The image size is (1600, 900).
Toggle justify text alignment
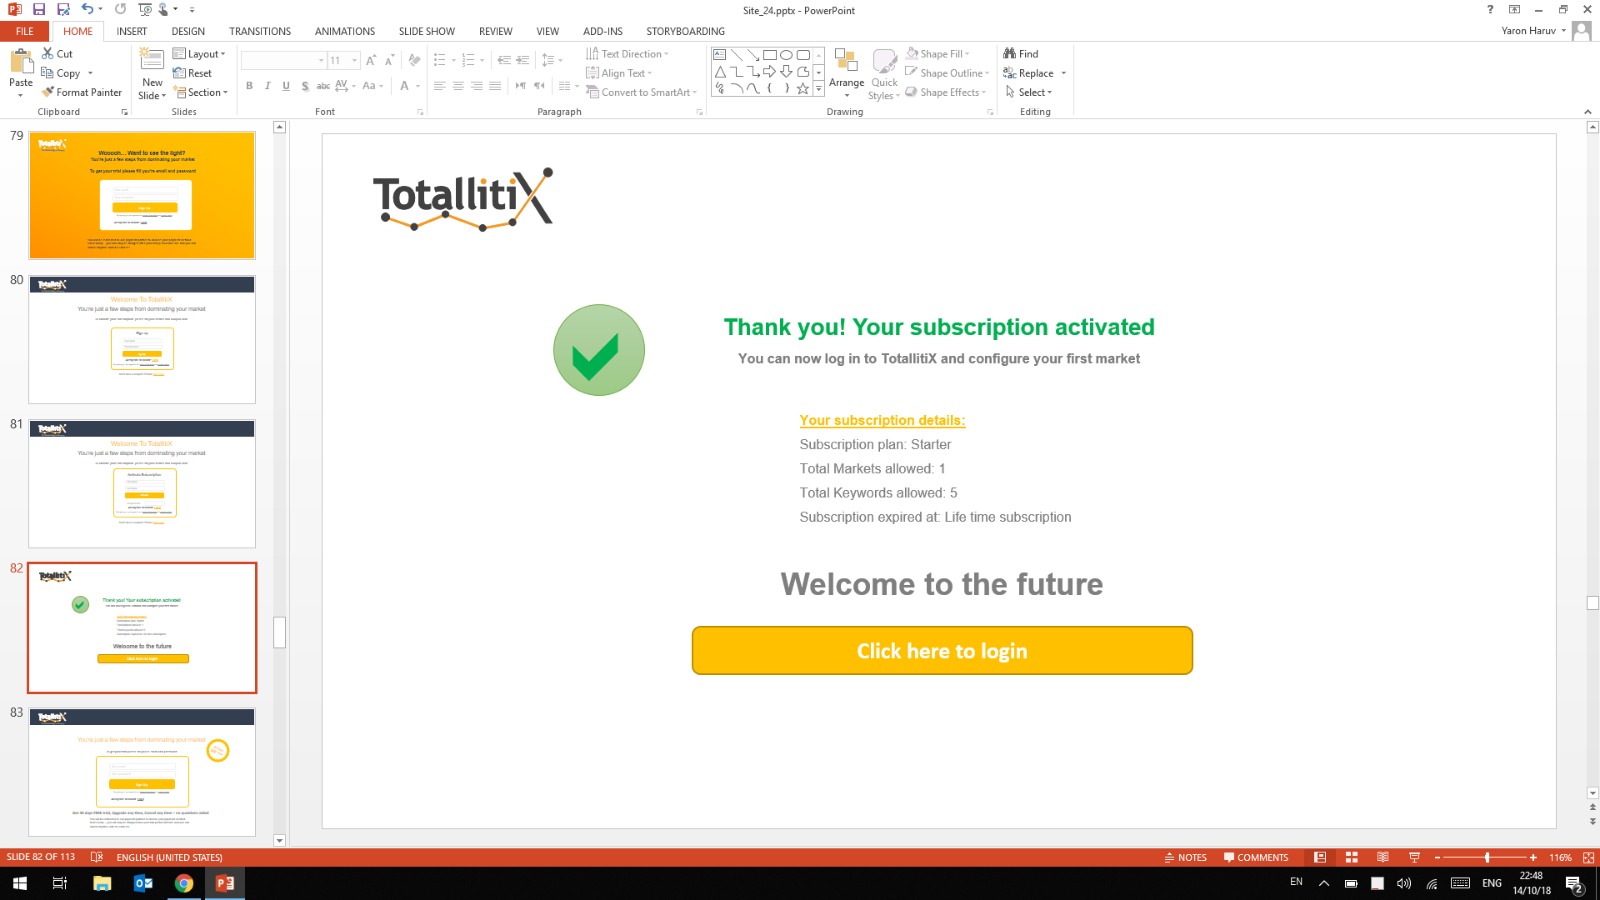[x=495, y=86]
